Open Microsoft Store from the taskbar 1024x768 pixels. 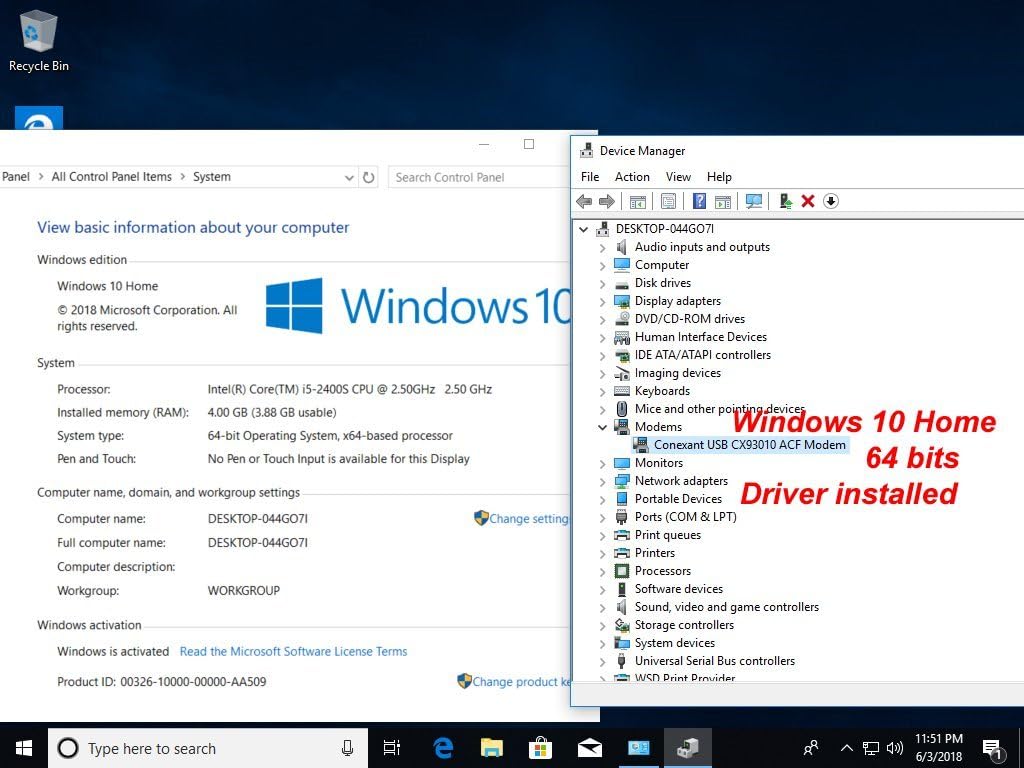(x=540, y=748)
